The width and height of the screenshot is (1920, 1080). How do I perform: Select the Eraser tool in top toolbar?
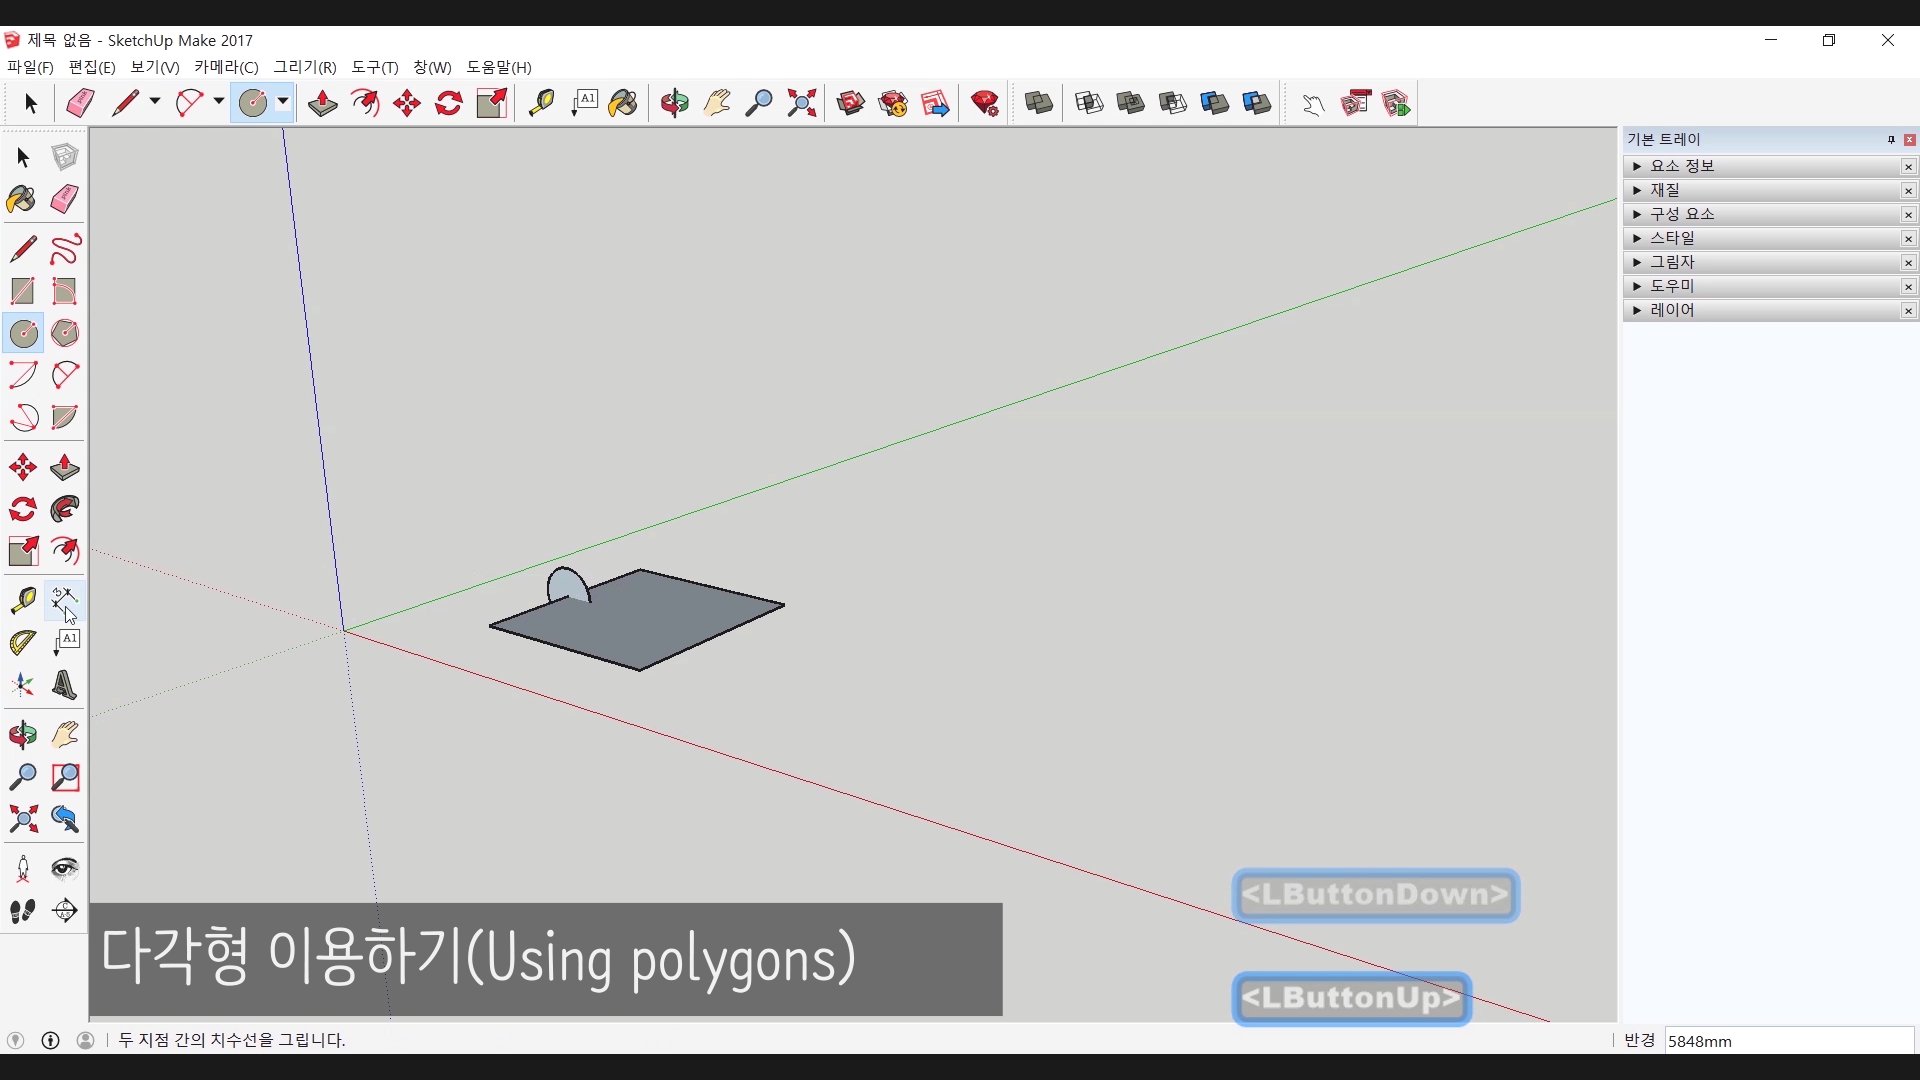pyautogui.click(x=80, y=103)
